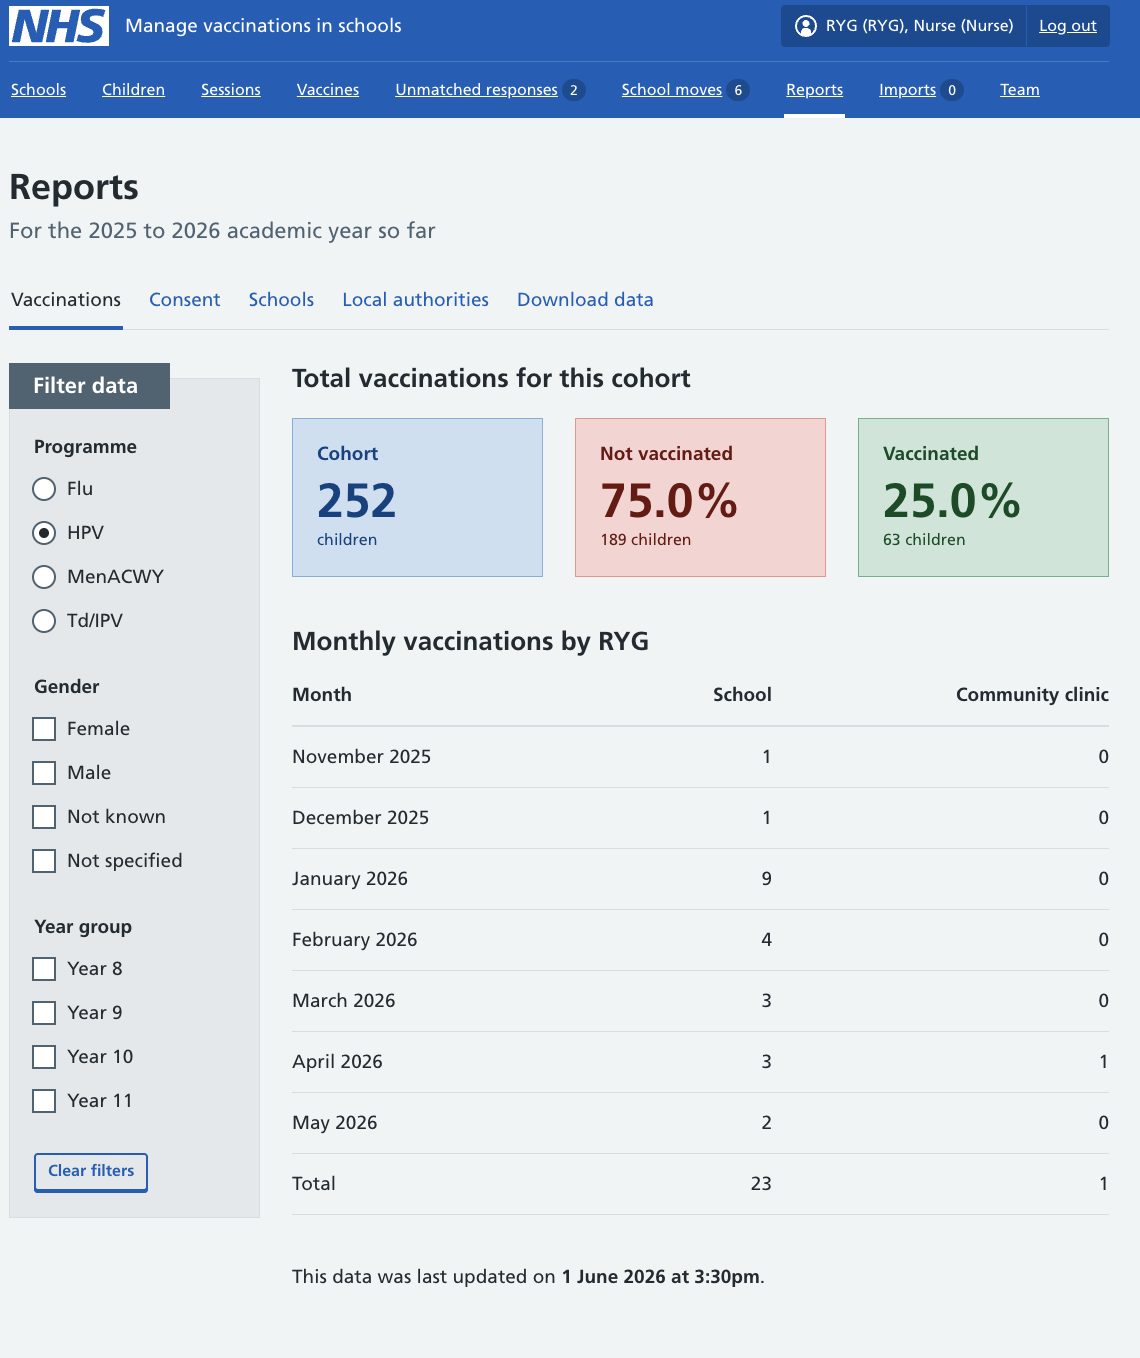Image resolution: width=1140 pixels, height=1358 pixels.
Task: Click January 2026 school count 9
Action: coord(767,879)
